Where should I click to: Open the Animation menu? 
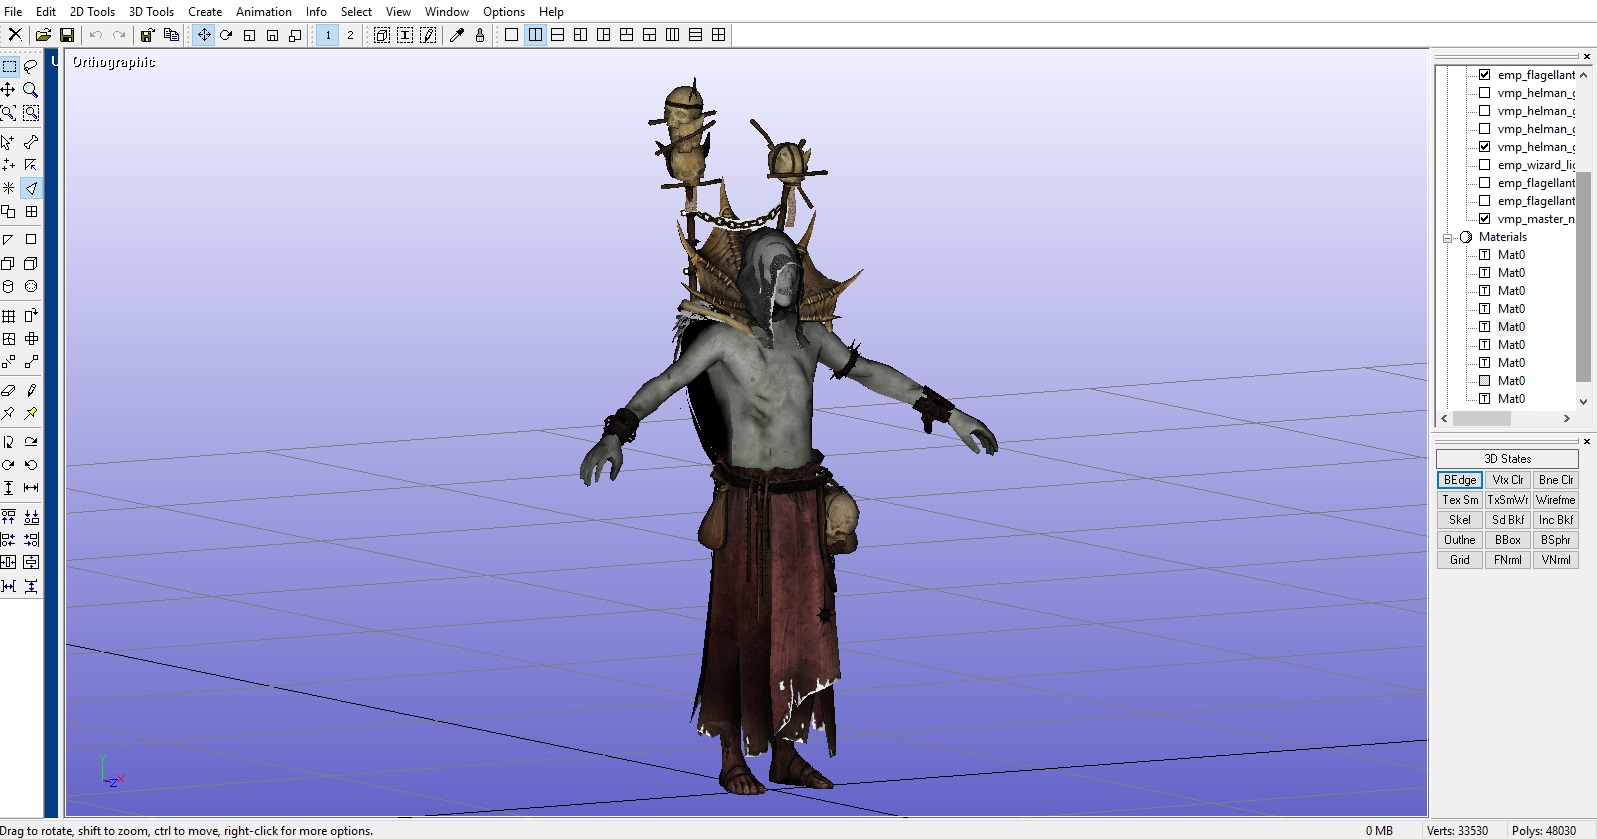(x=263, y=12)
